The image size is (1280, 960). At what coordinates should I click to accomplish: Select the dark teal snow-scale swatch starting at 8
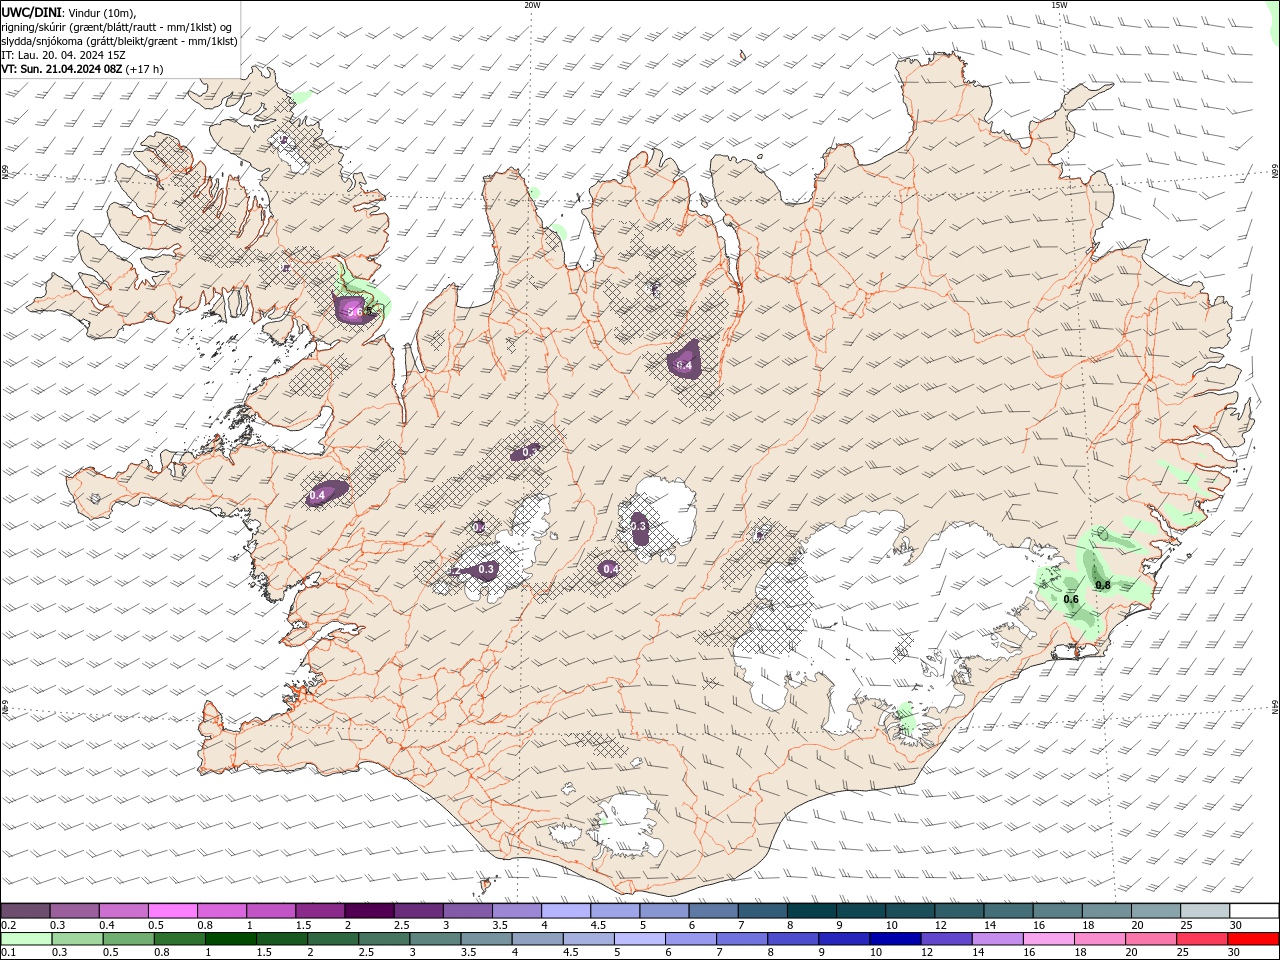point(811,911)
